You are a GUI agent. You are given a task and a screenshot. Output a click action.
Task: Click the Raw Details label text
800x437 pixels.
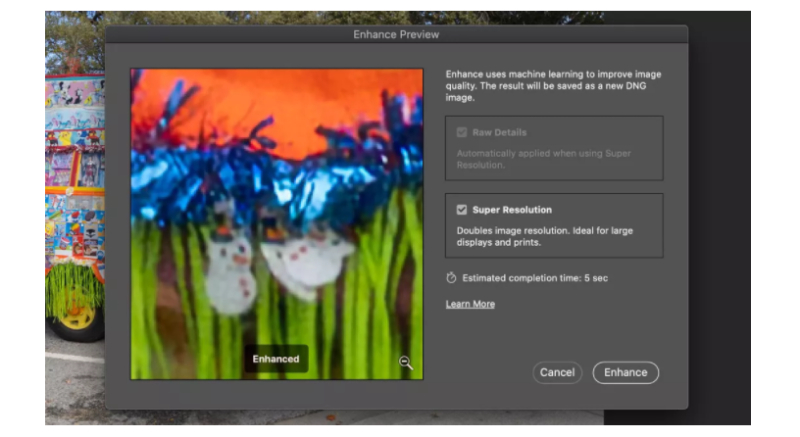click(499, 132)
